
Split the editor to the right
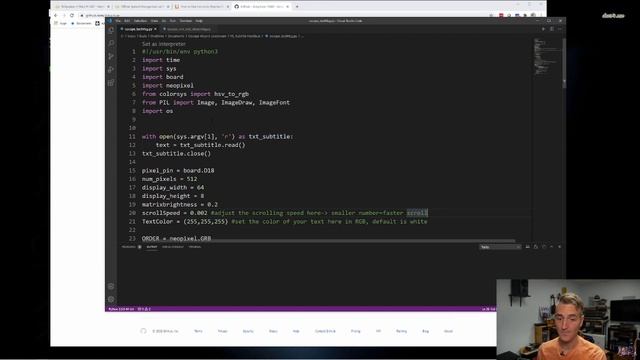[x=551, y=29]
